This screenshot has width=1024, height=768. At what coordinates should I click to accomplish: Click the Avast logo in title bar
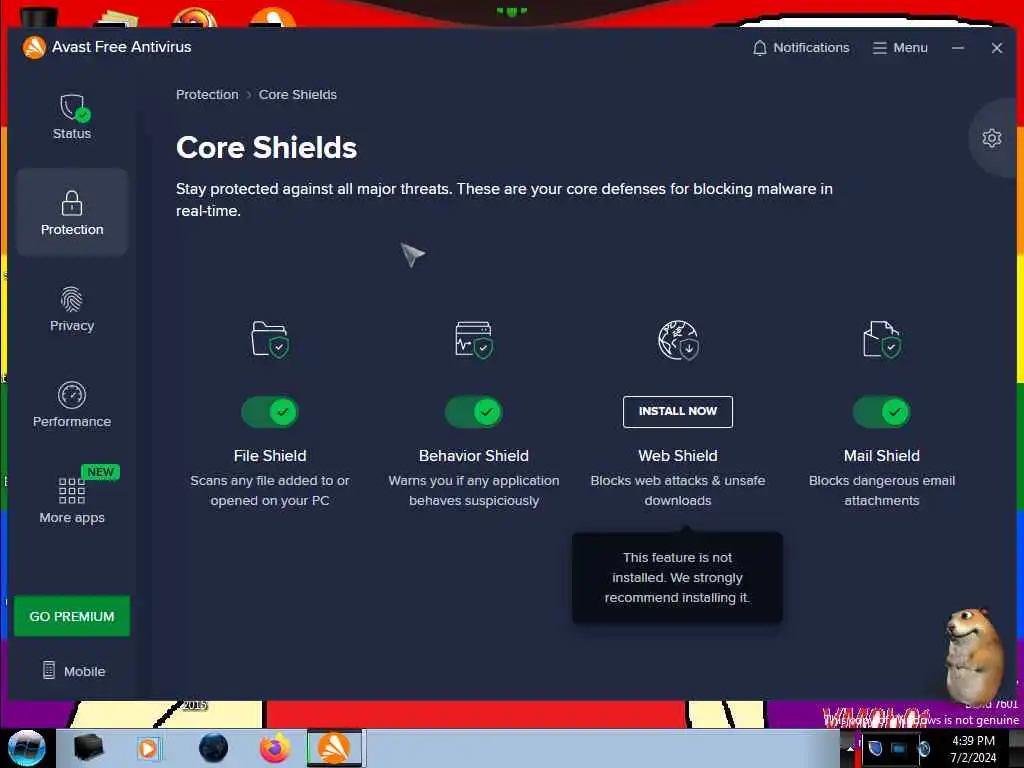click(x=34, y=47)
